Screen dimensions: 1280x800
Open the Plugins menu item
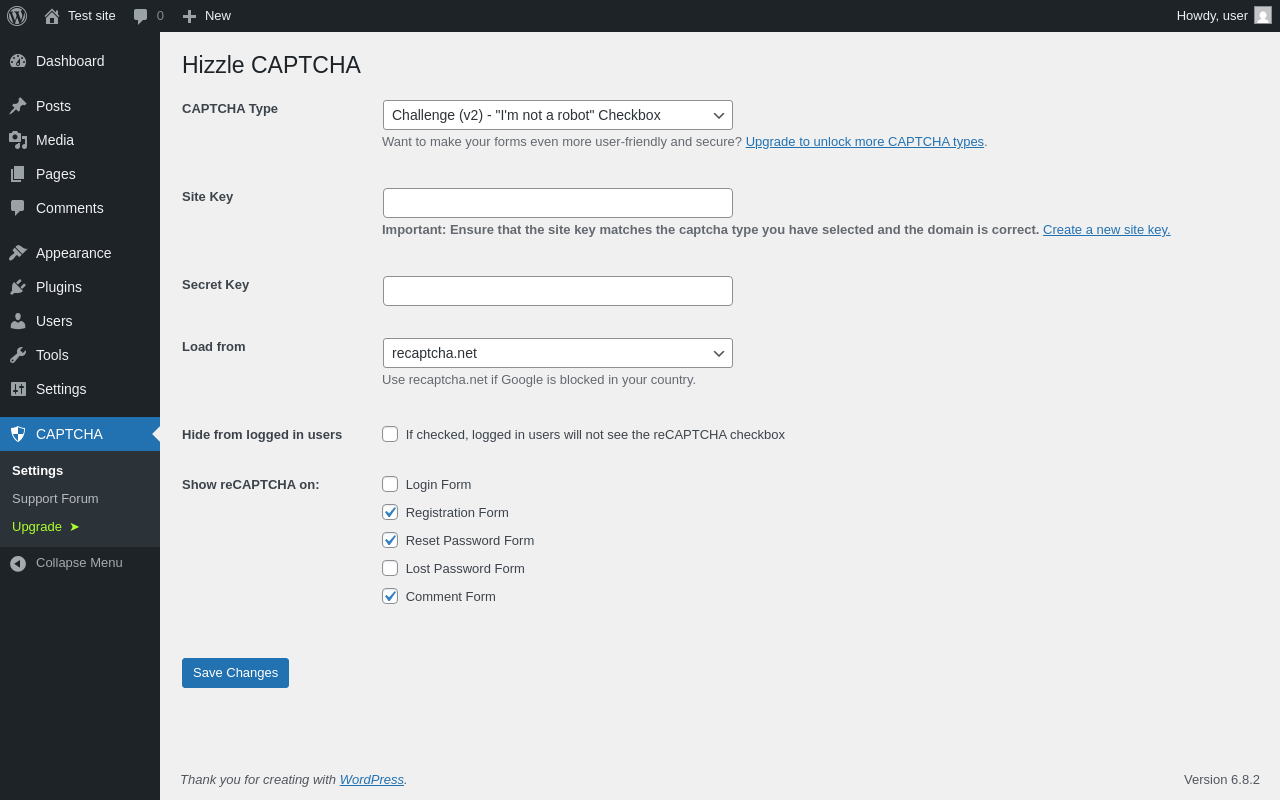pos(80,287)
